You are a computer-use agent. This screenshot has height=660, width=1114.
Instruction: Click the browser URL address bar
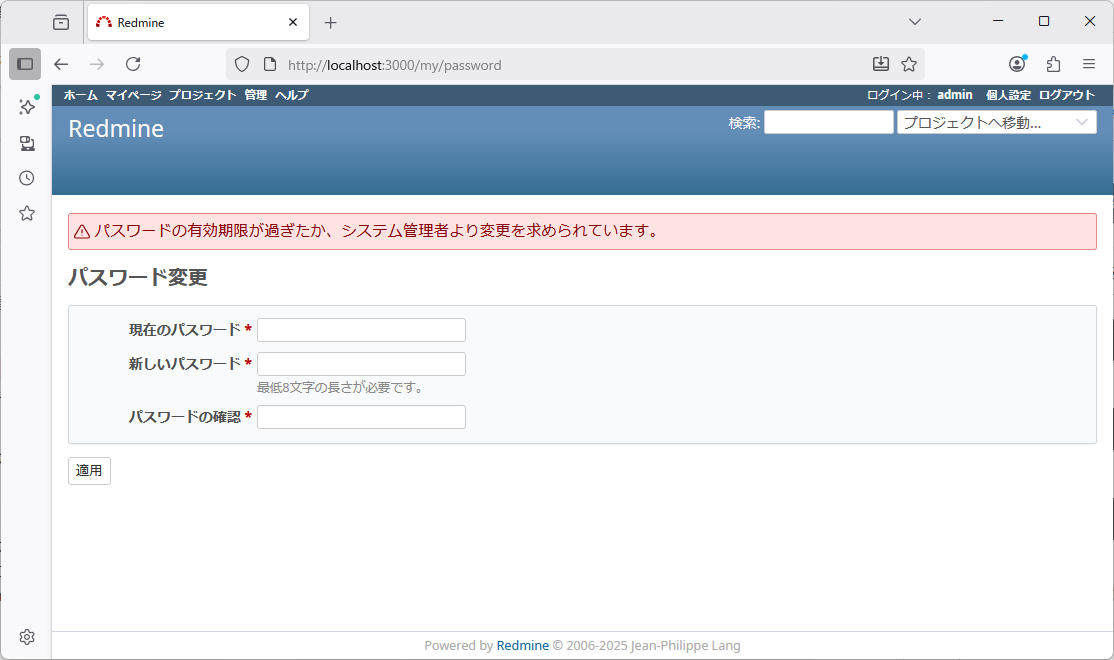[575, 65]
